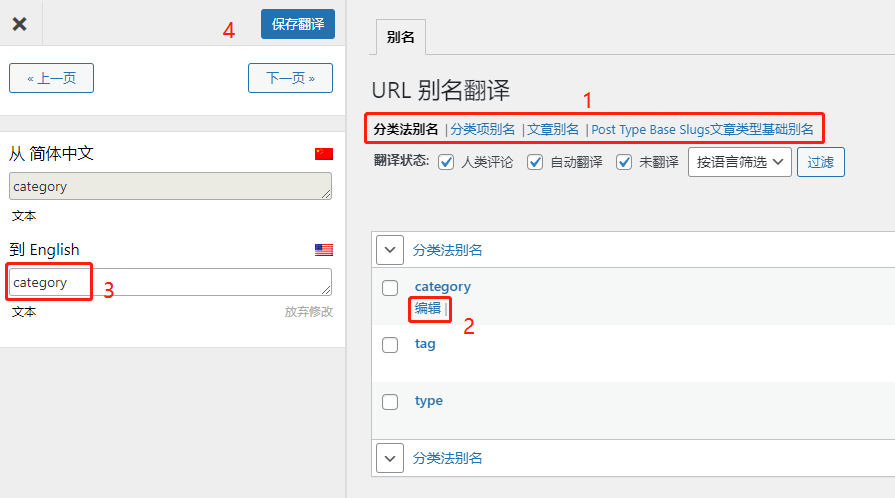Open the 文章别名 section link
The height and width of the screenshot is (498, 895).
(553, 129)
